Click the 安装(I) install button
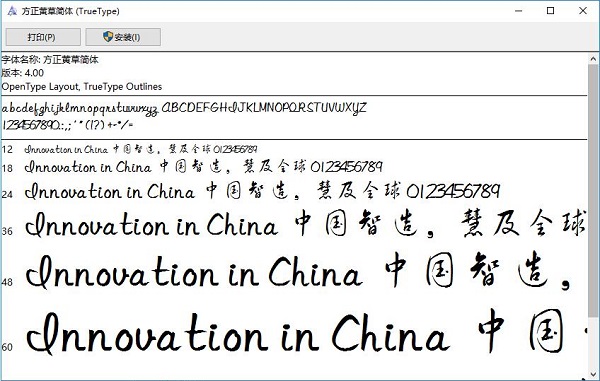Screen dimensions: 600x381 (123, 37)
